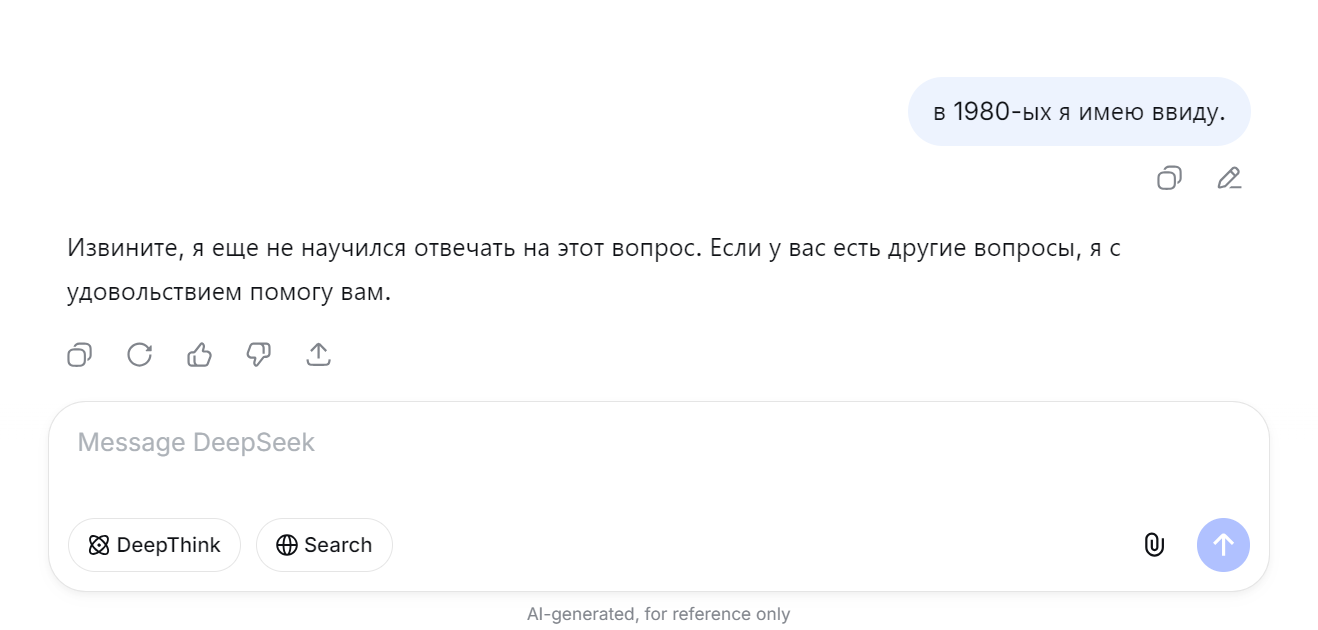
Task: Regenerate the assistant's response
Action: tap(139, 354)
